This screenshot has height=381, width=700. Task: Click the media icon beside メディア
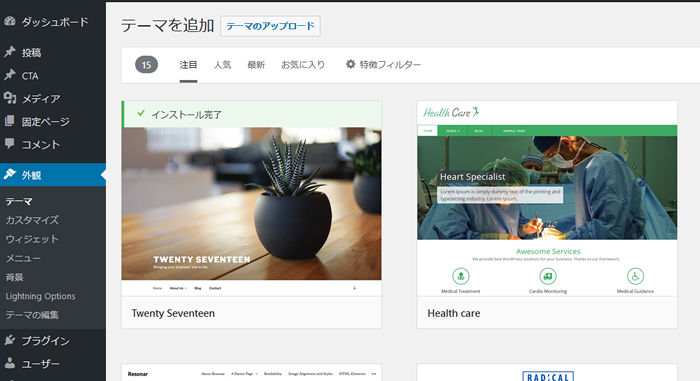[x=9, y=98]
